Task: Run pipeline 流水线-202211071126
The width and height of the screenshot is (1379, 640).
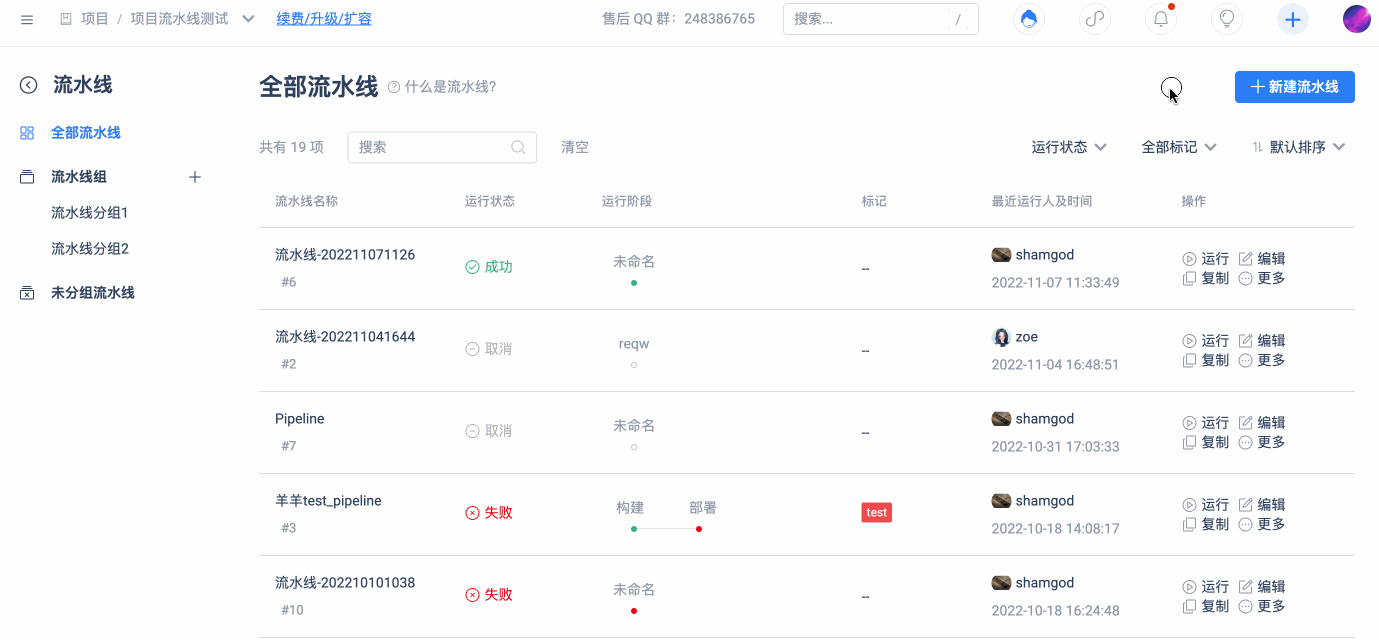Action: click(1205, 259)
